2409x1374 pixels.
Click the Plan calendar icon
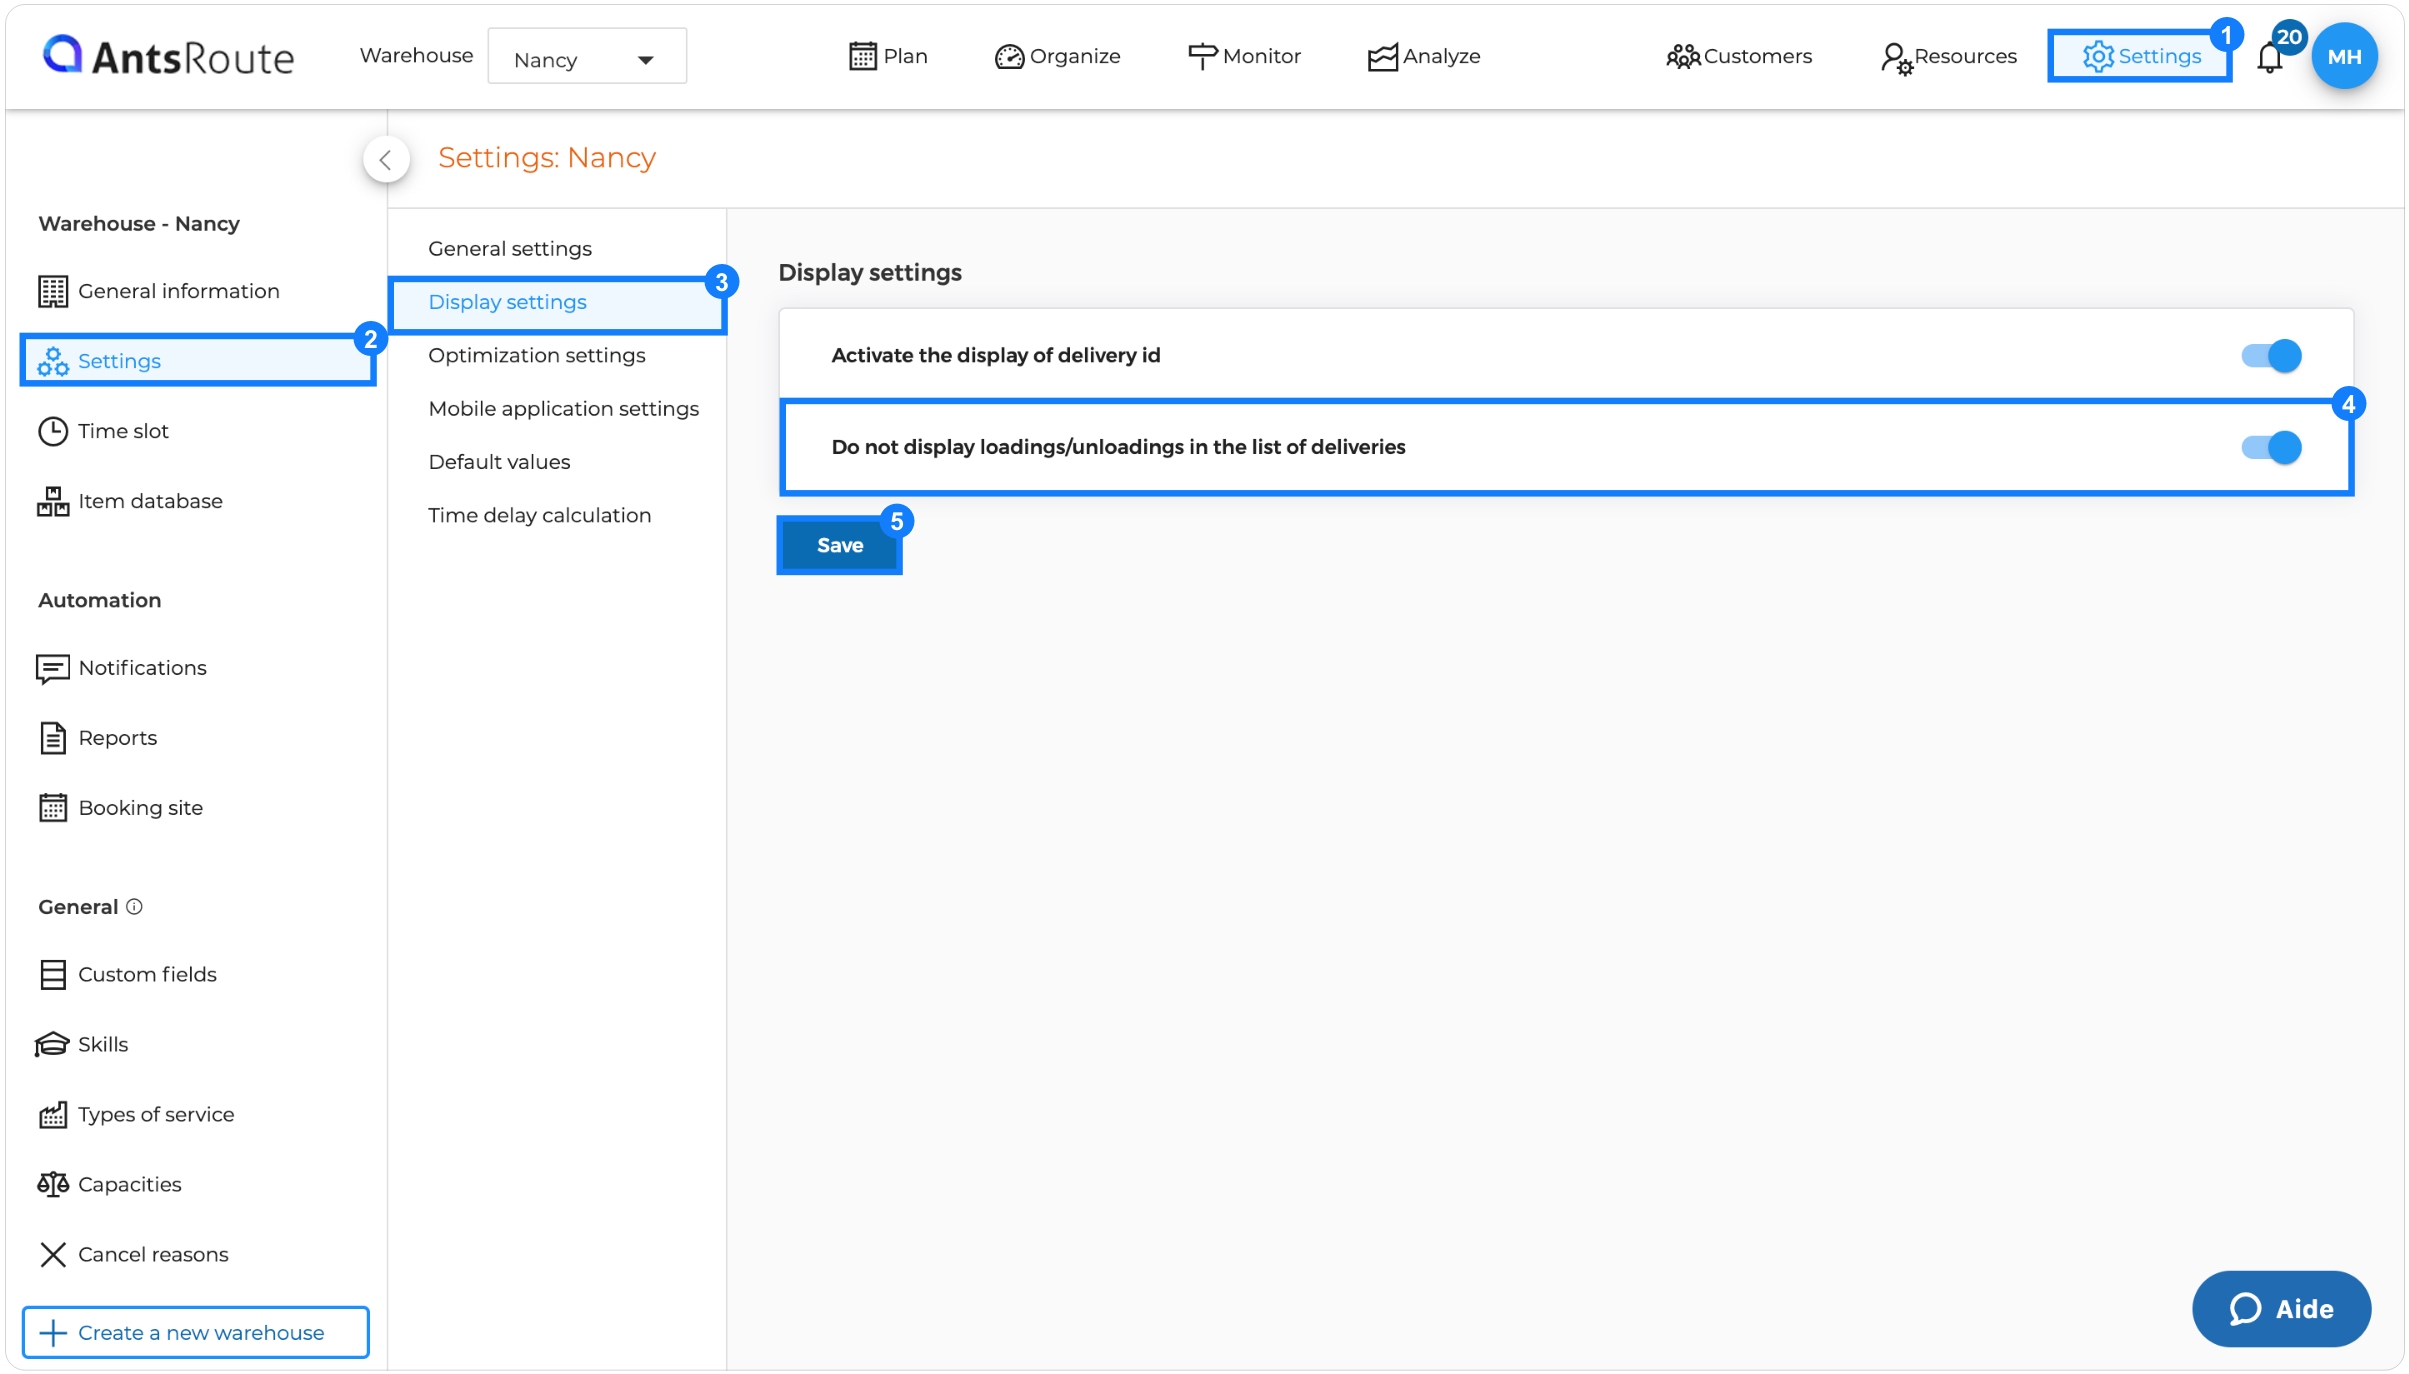click(x=862, y=56)
